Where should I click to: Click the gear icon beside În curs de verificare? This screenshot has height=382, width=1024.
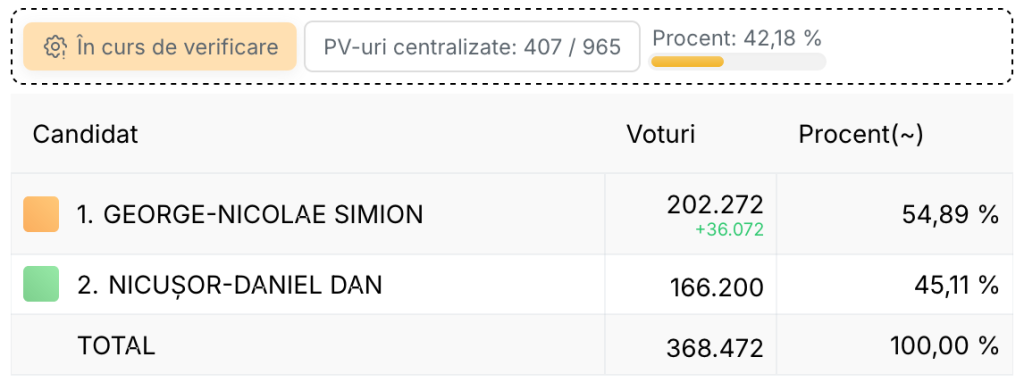point(56,47)
